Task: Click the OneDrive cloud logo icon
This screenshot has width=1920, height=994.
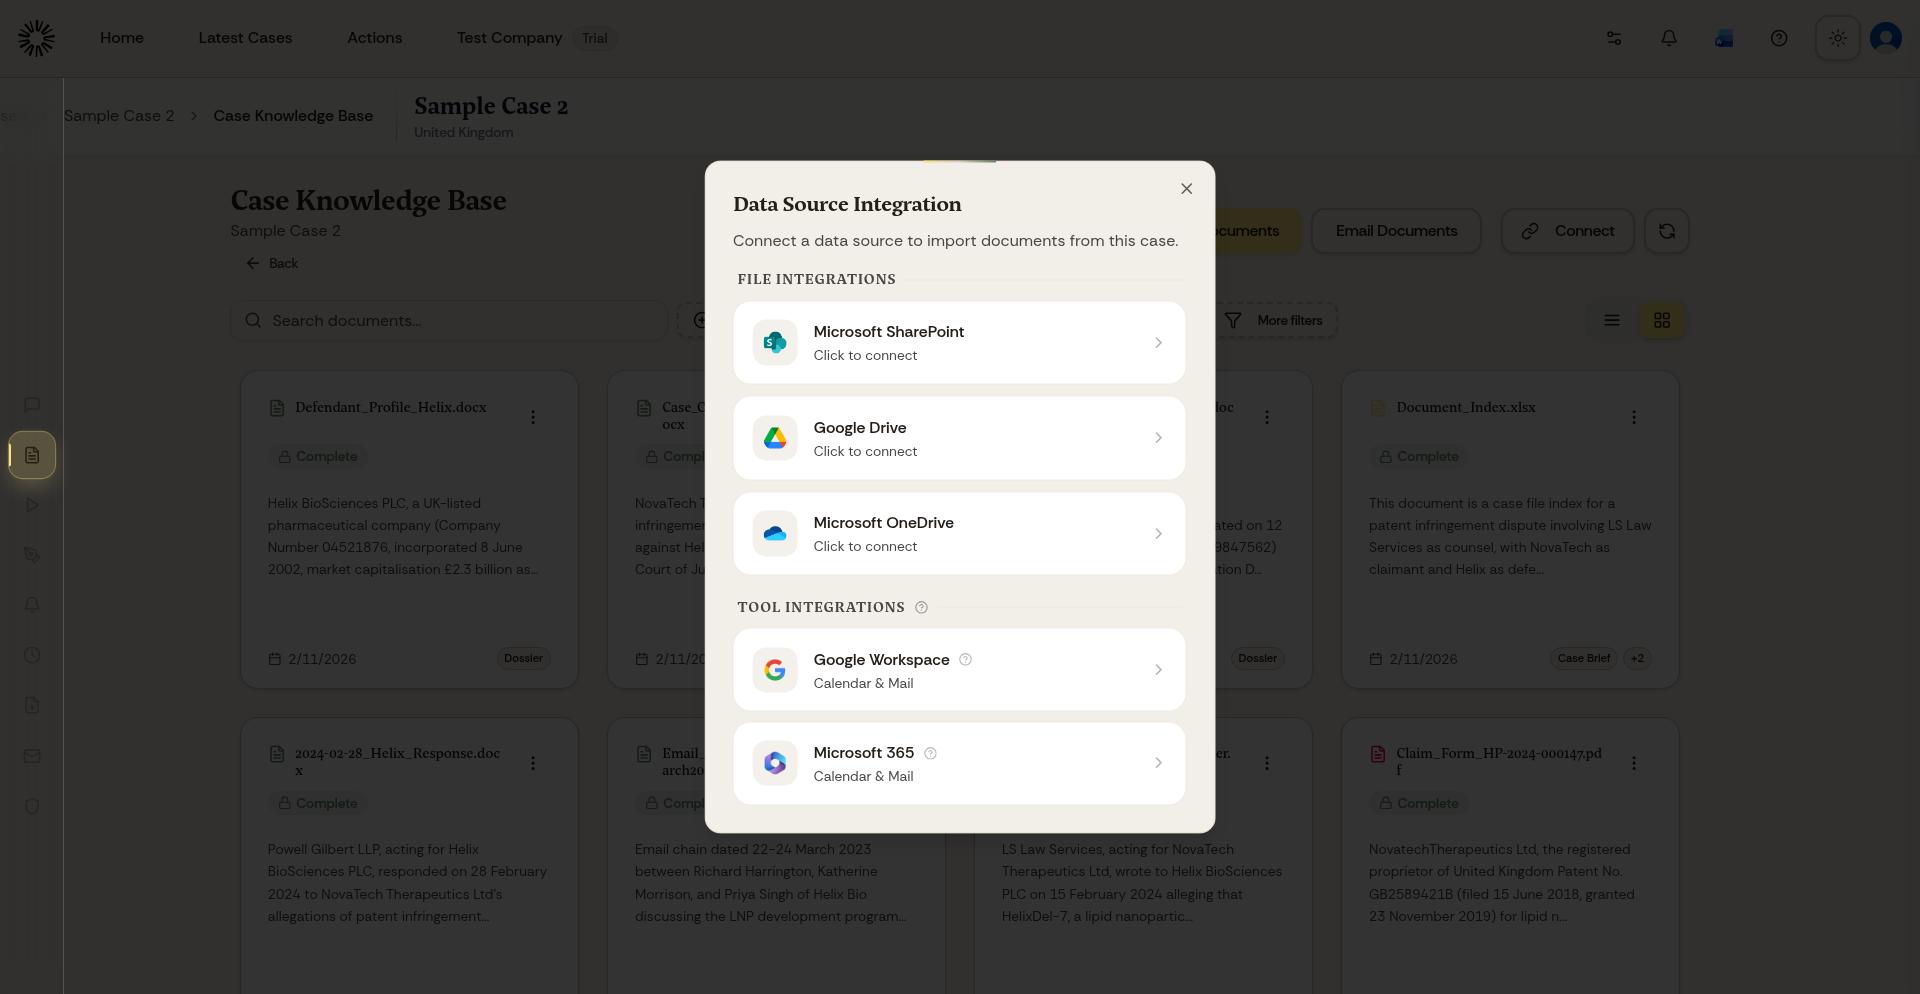Action: pos(775,534)
